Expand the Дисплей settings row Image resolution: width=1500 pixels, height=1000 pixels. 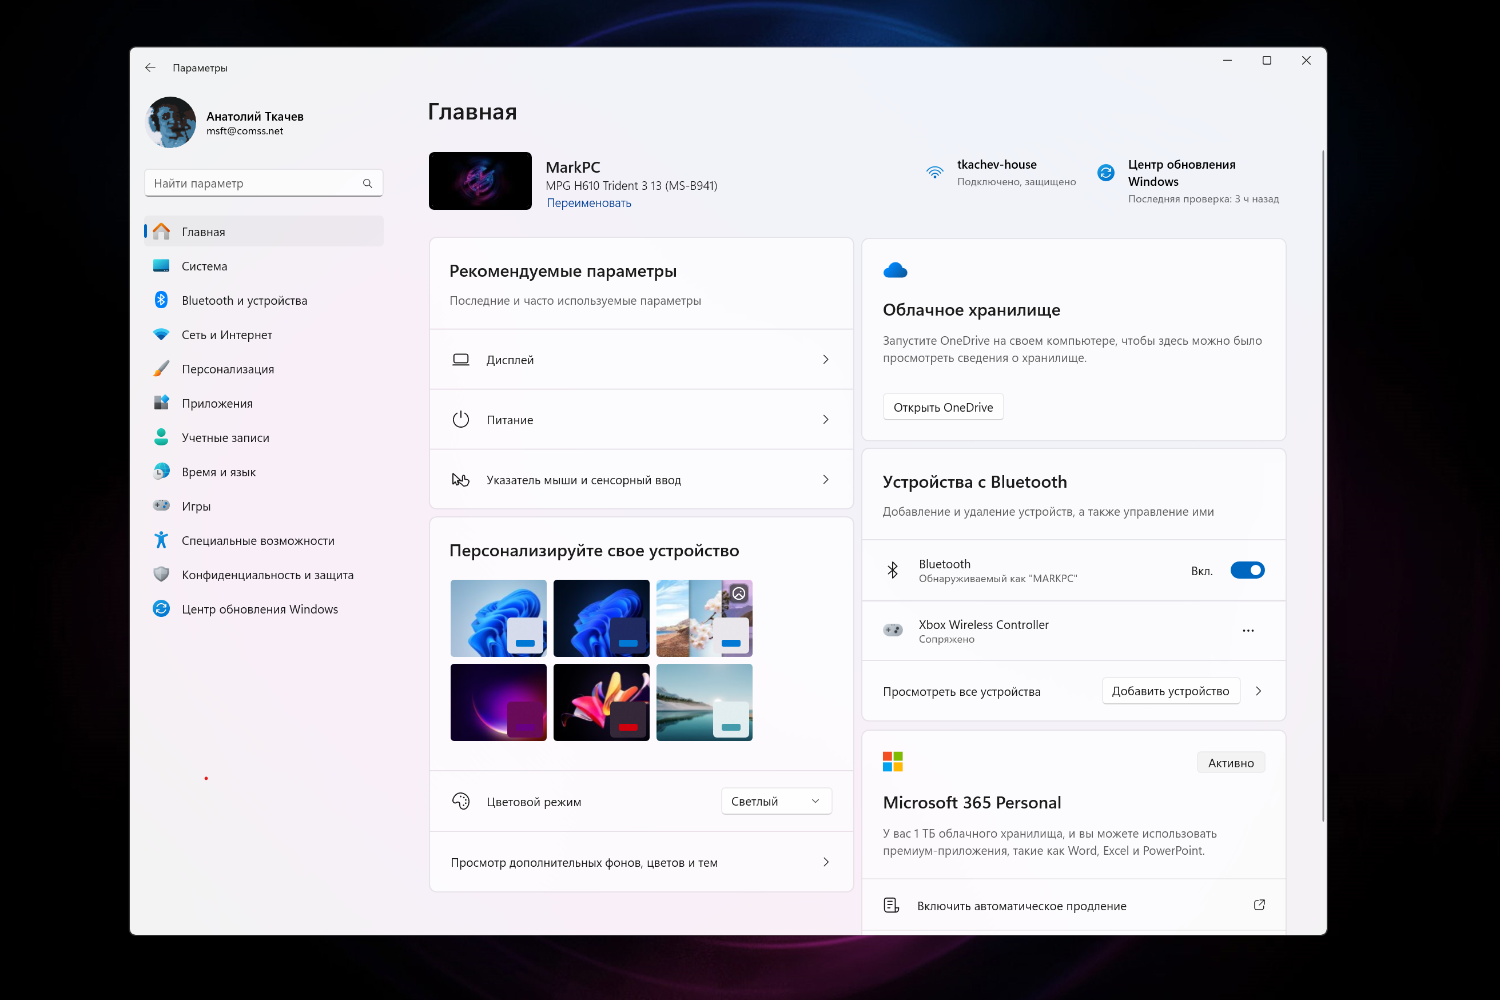pos(641,360)
